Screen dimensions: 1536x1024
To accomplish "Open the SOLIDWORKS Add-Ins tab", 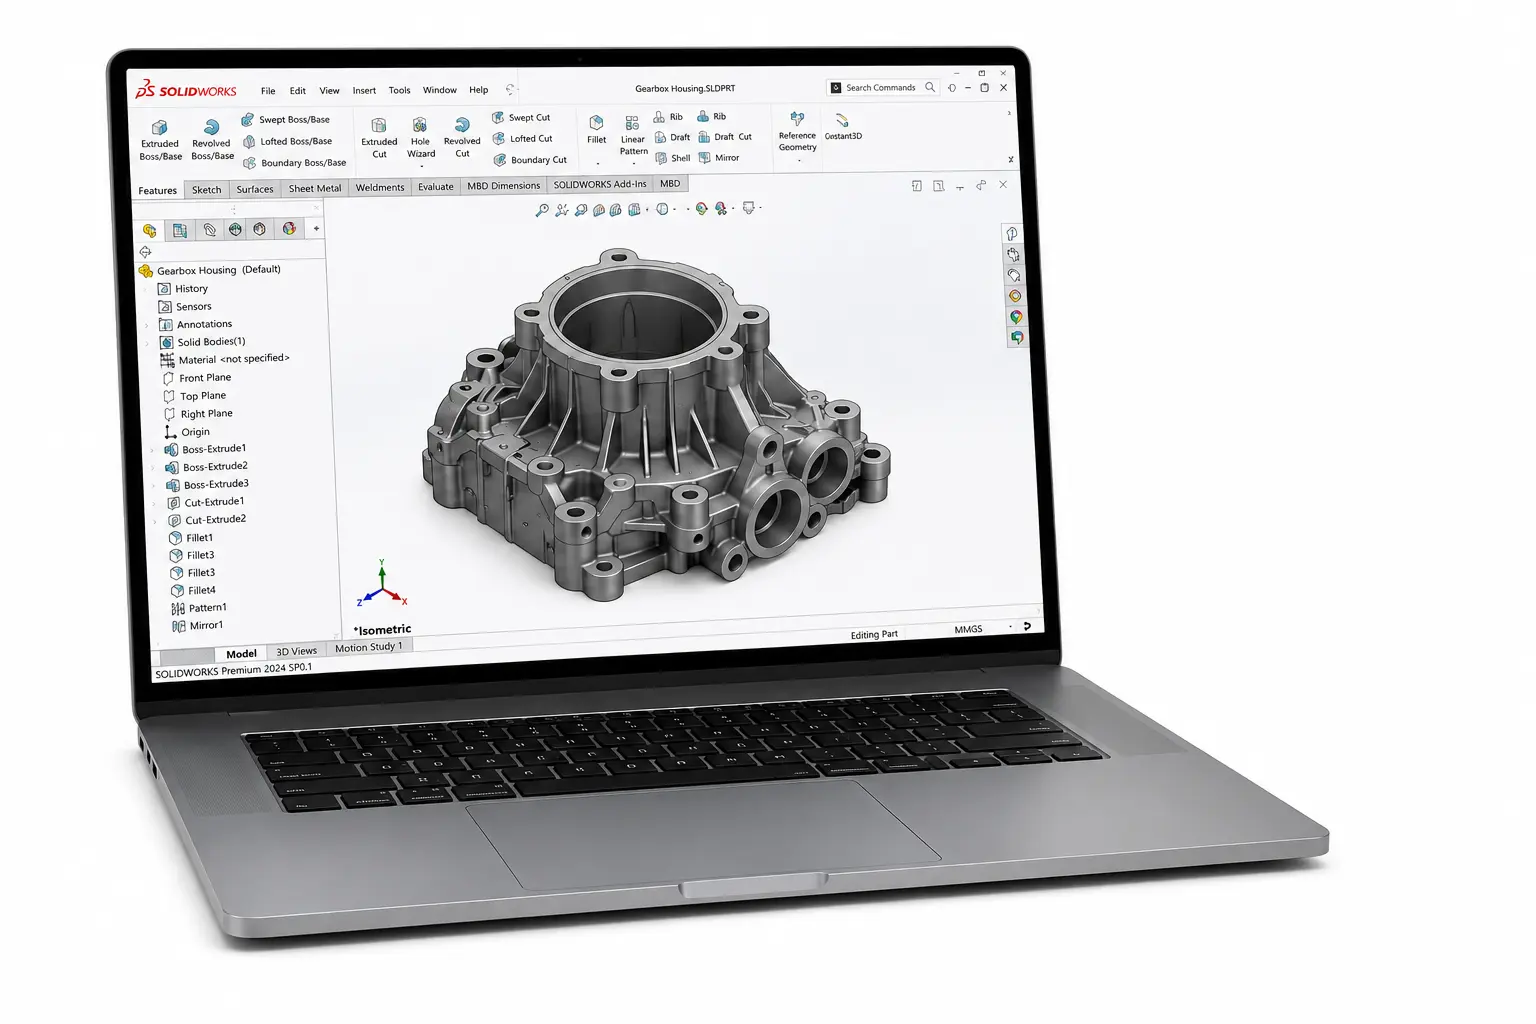I will pyautogui.click(x=600, y=184).
